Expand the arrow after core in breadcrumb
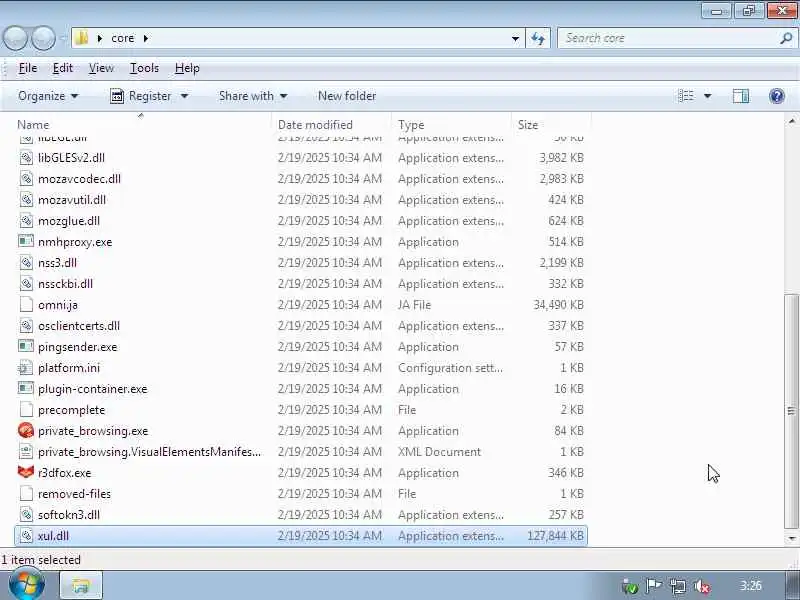800x600 pixels. [146, 38]
